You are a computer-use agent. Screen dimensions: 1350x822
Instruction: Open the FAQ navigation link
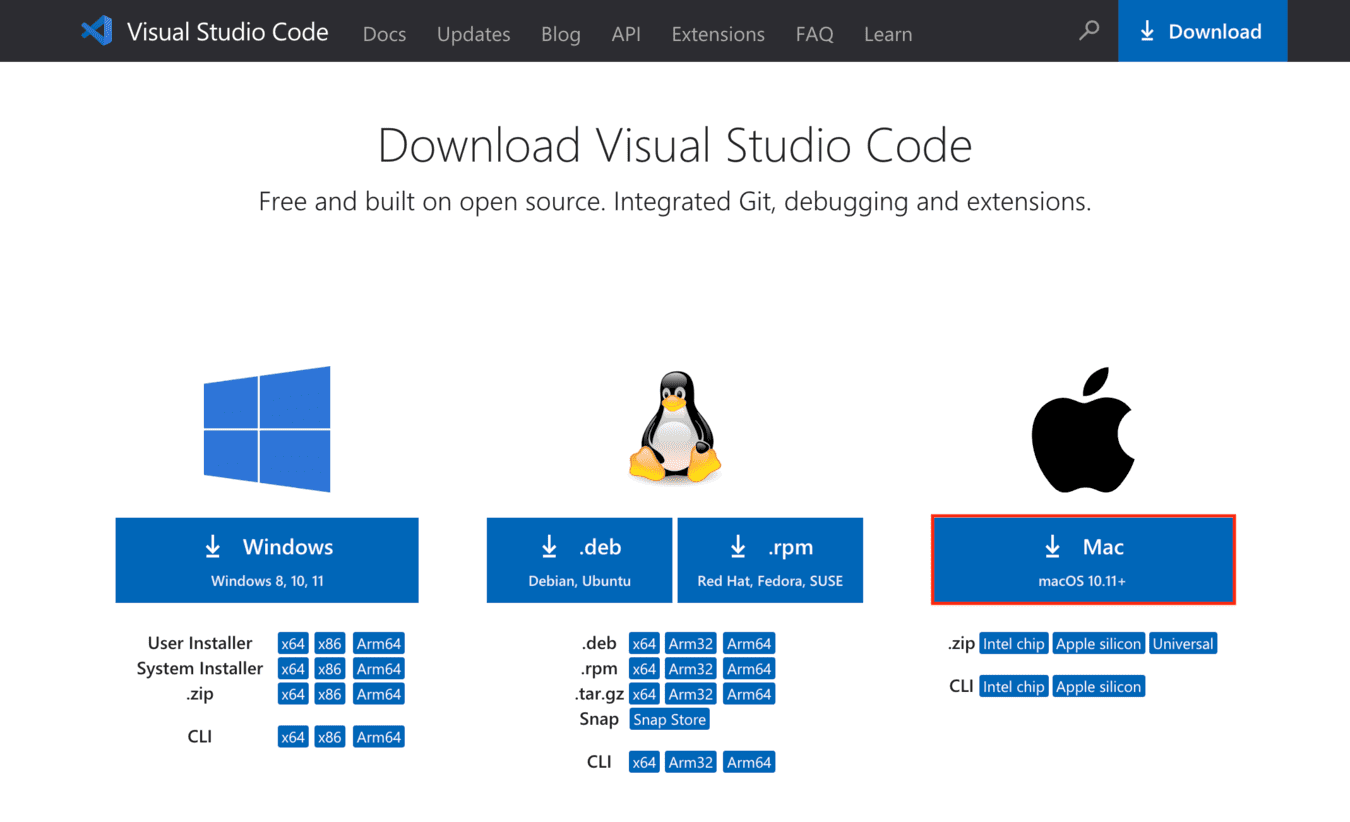(814, 34)
